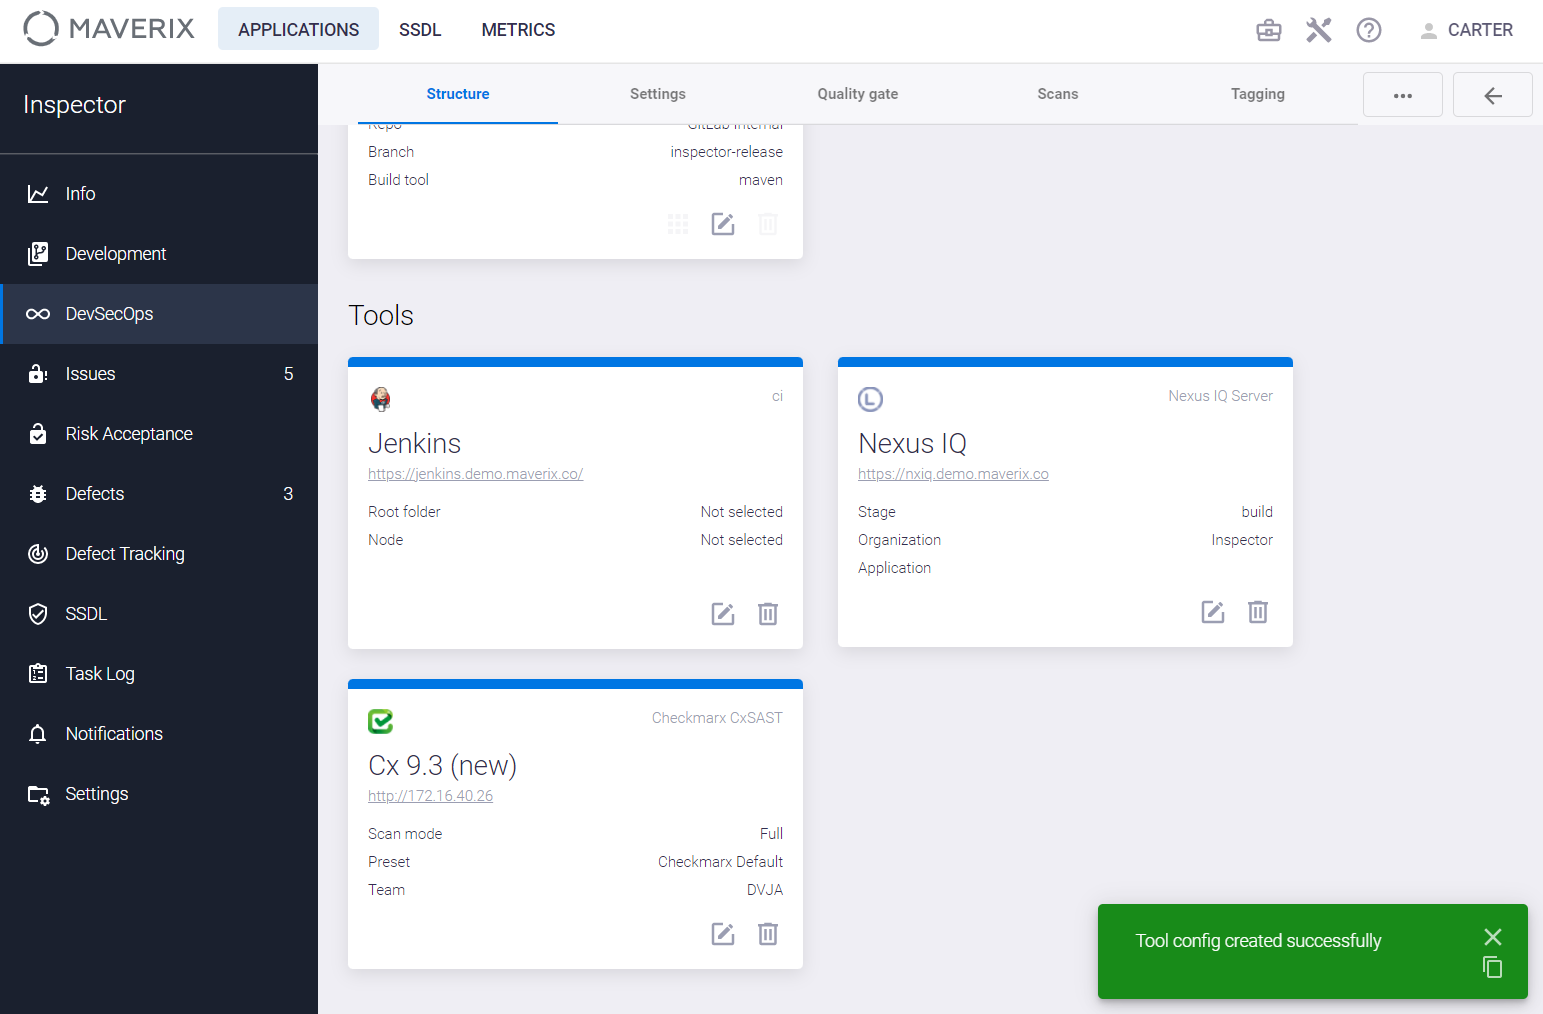Open the briefcase icon in top bar
This screenshot has height=1014, width=1543.
pos(1269,30)
